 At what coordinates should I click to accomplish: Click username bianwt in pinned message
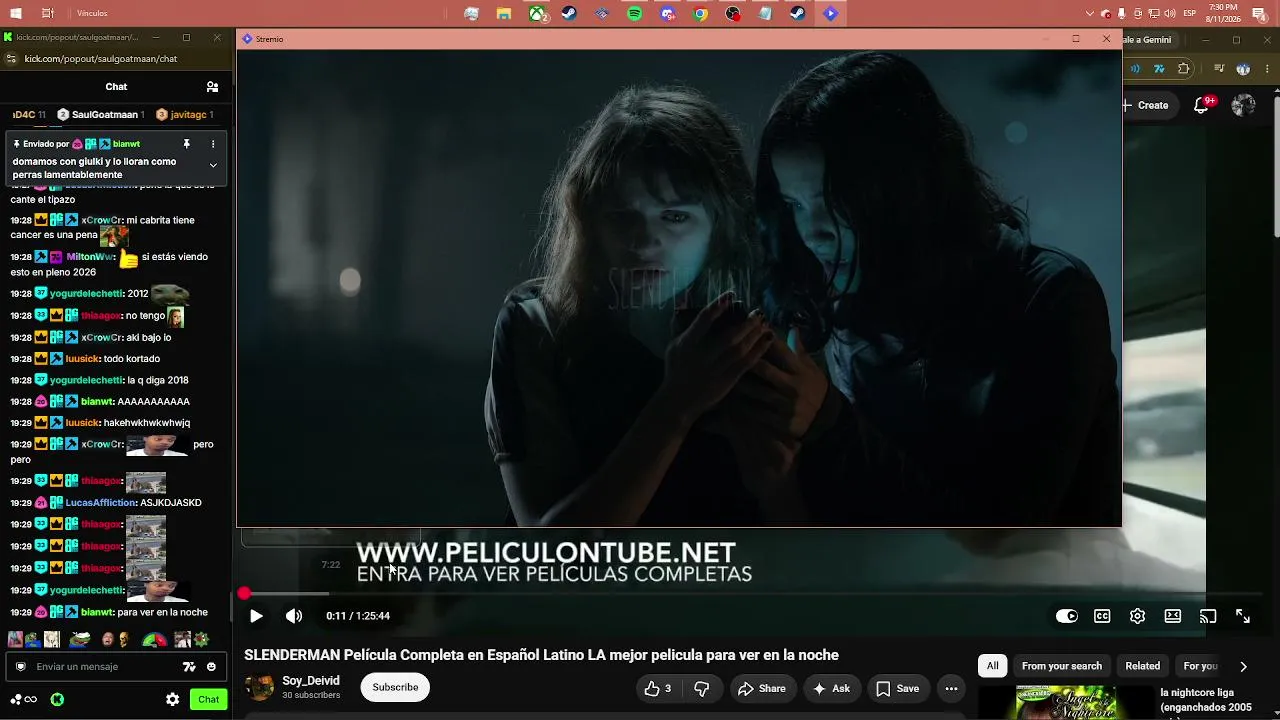coord(126,144)
